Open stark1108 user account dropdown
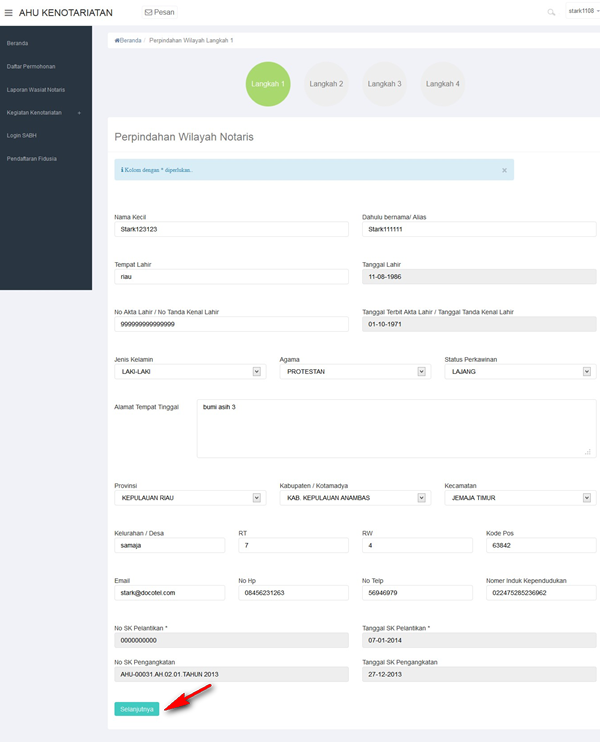The width and height of the screenshot is (600, 742). pyautogui.click(x=583, y=10)
